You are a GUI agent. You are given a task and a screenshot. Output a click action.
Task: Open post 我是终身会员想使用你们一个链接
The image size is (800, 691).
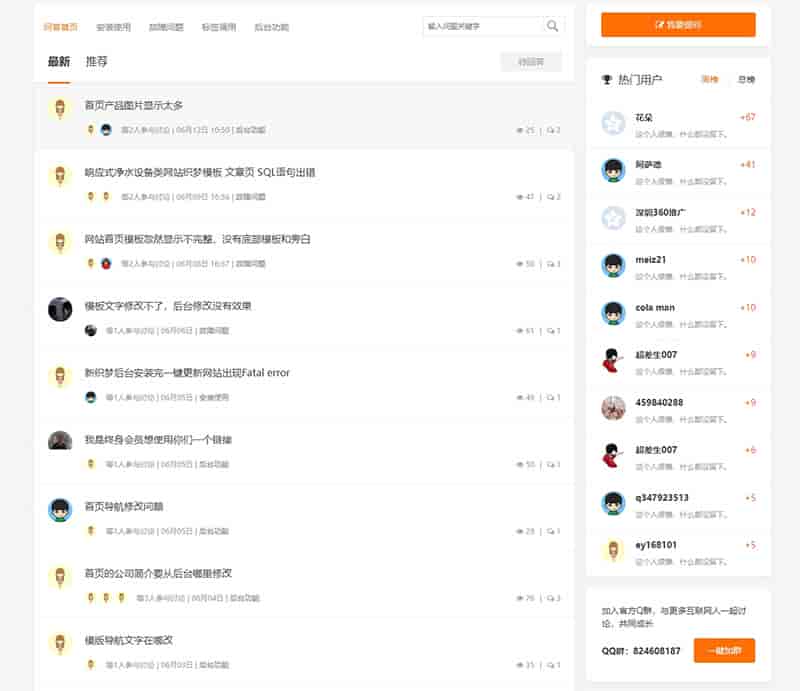158,440
